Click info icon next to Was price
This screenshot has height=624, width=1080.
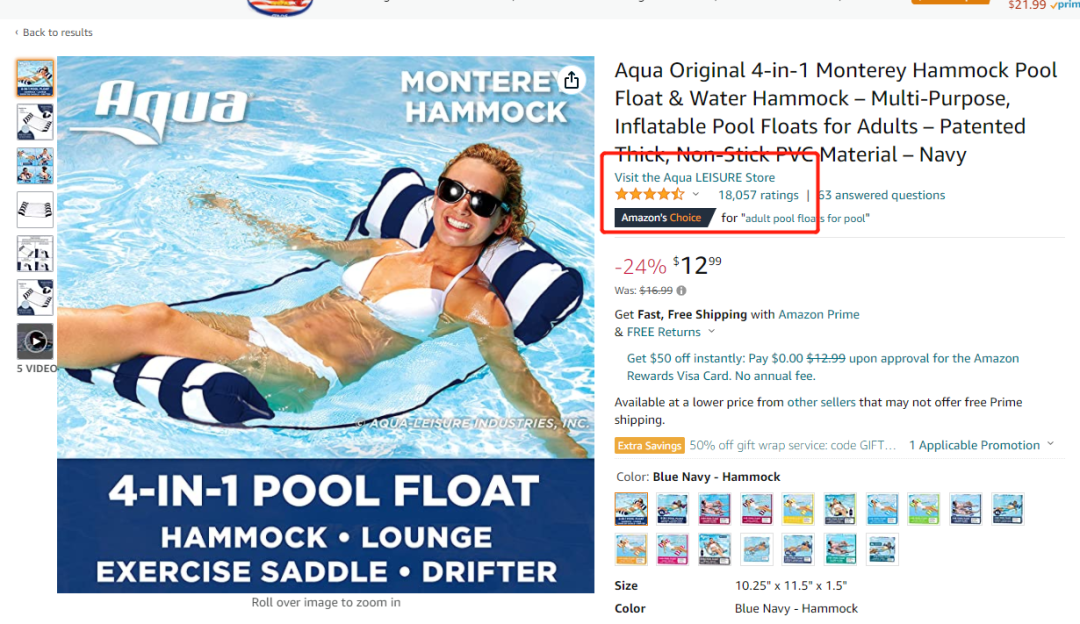pyautogui.click(x=681, y=291)
